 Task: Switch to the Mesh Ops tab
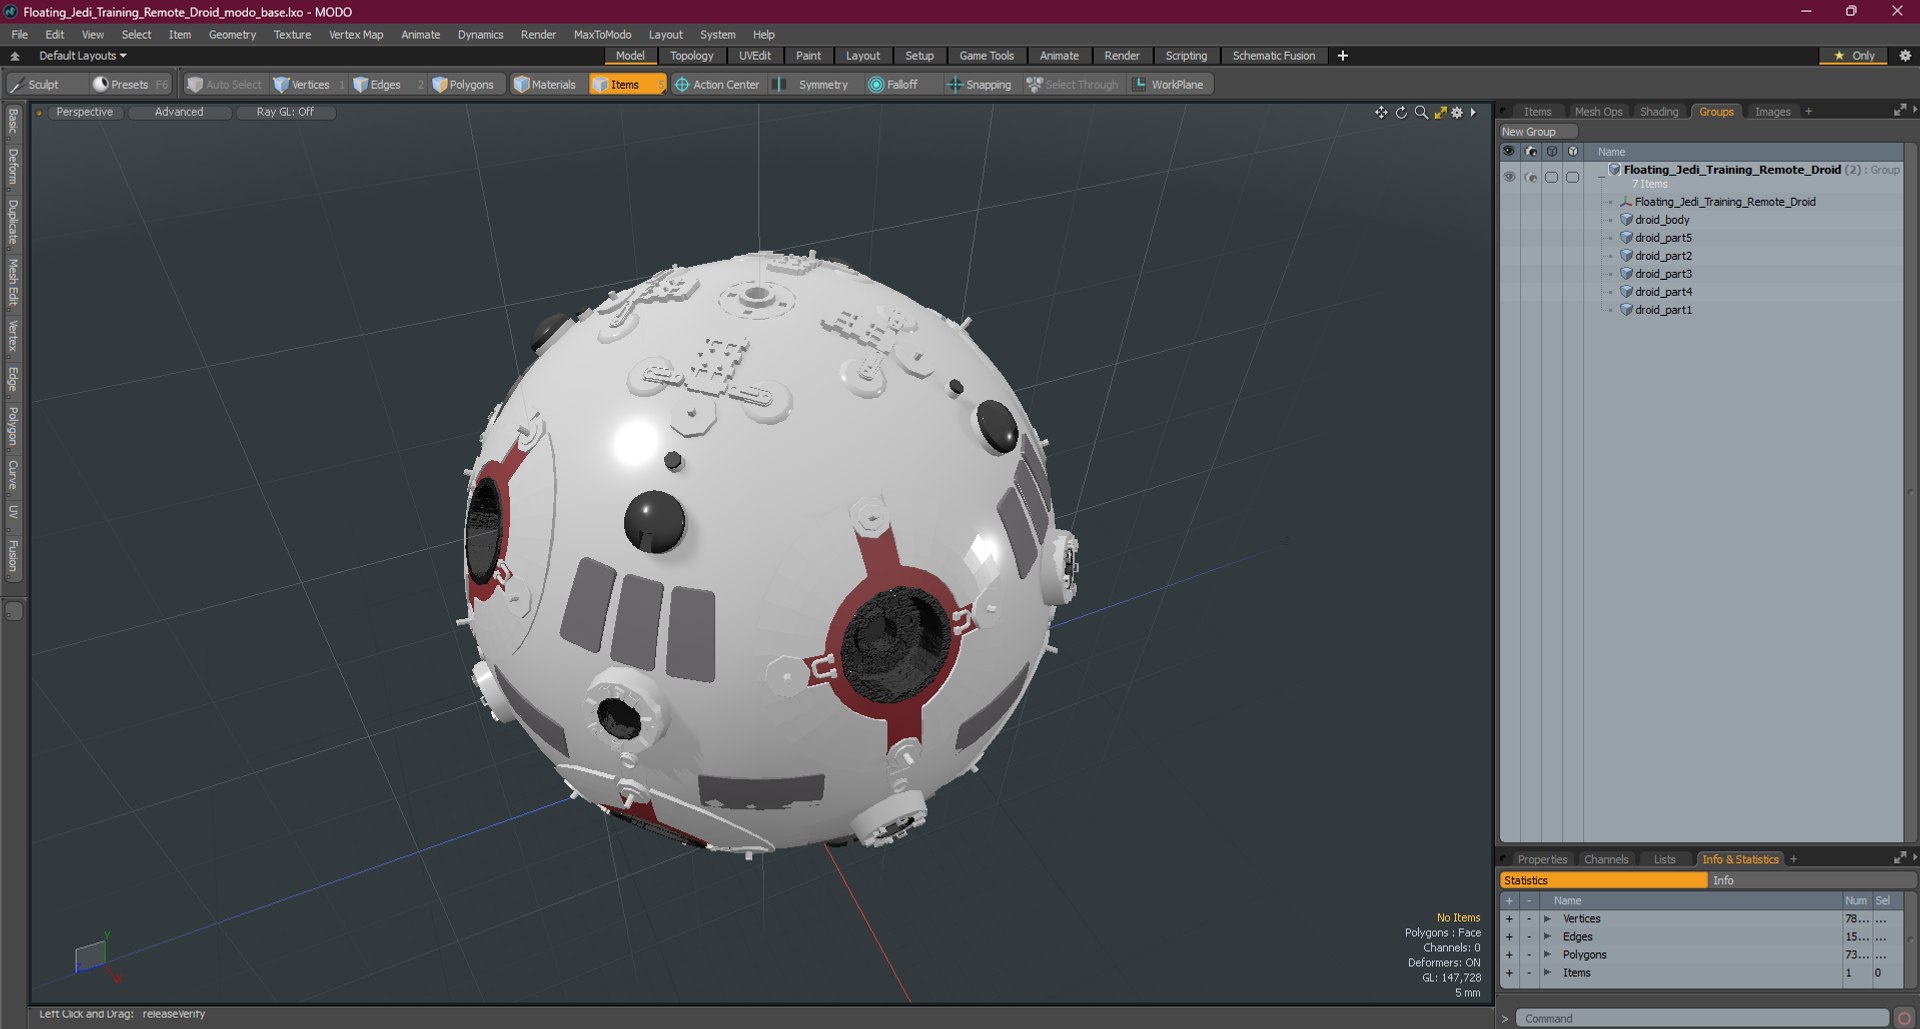pyautogui.click(x=1598, y=112)
